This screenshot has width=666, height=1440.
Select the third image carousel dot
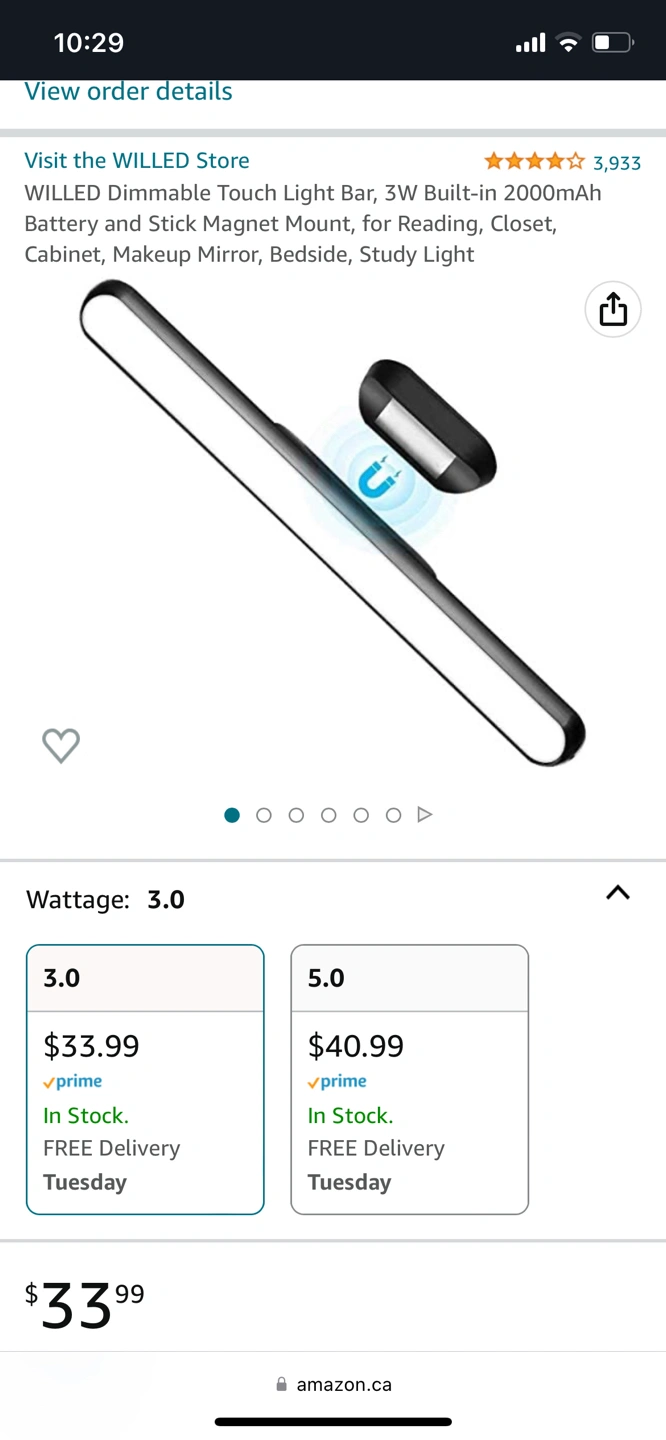[296, 815]
